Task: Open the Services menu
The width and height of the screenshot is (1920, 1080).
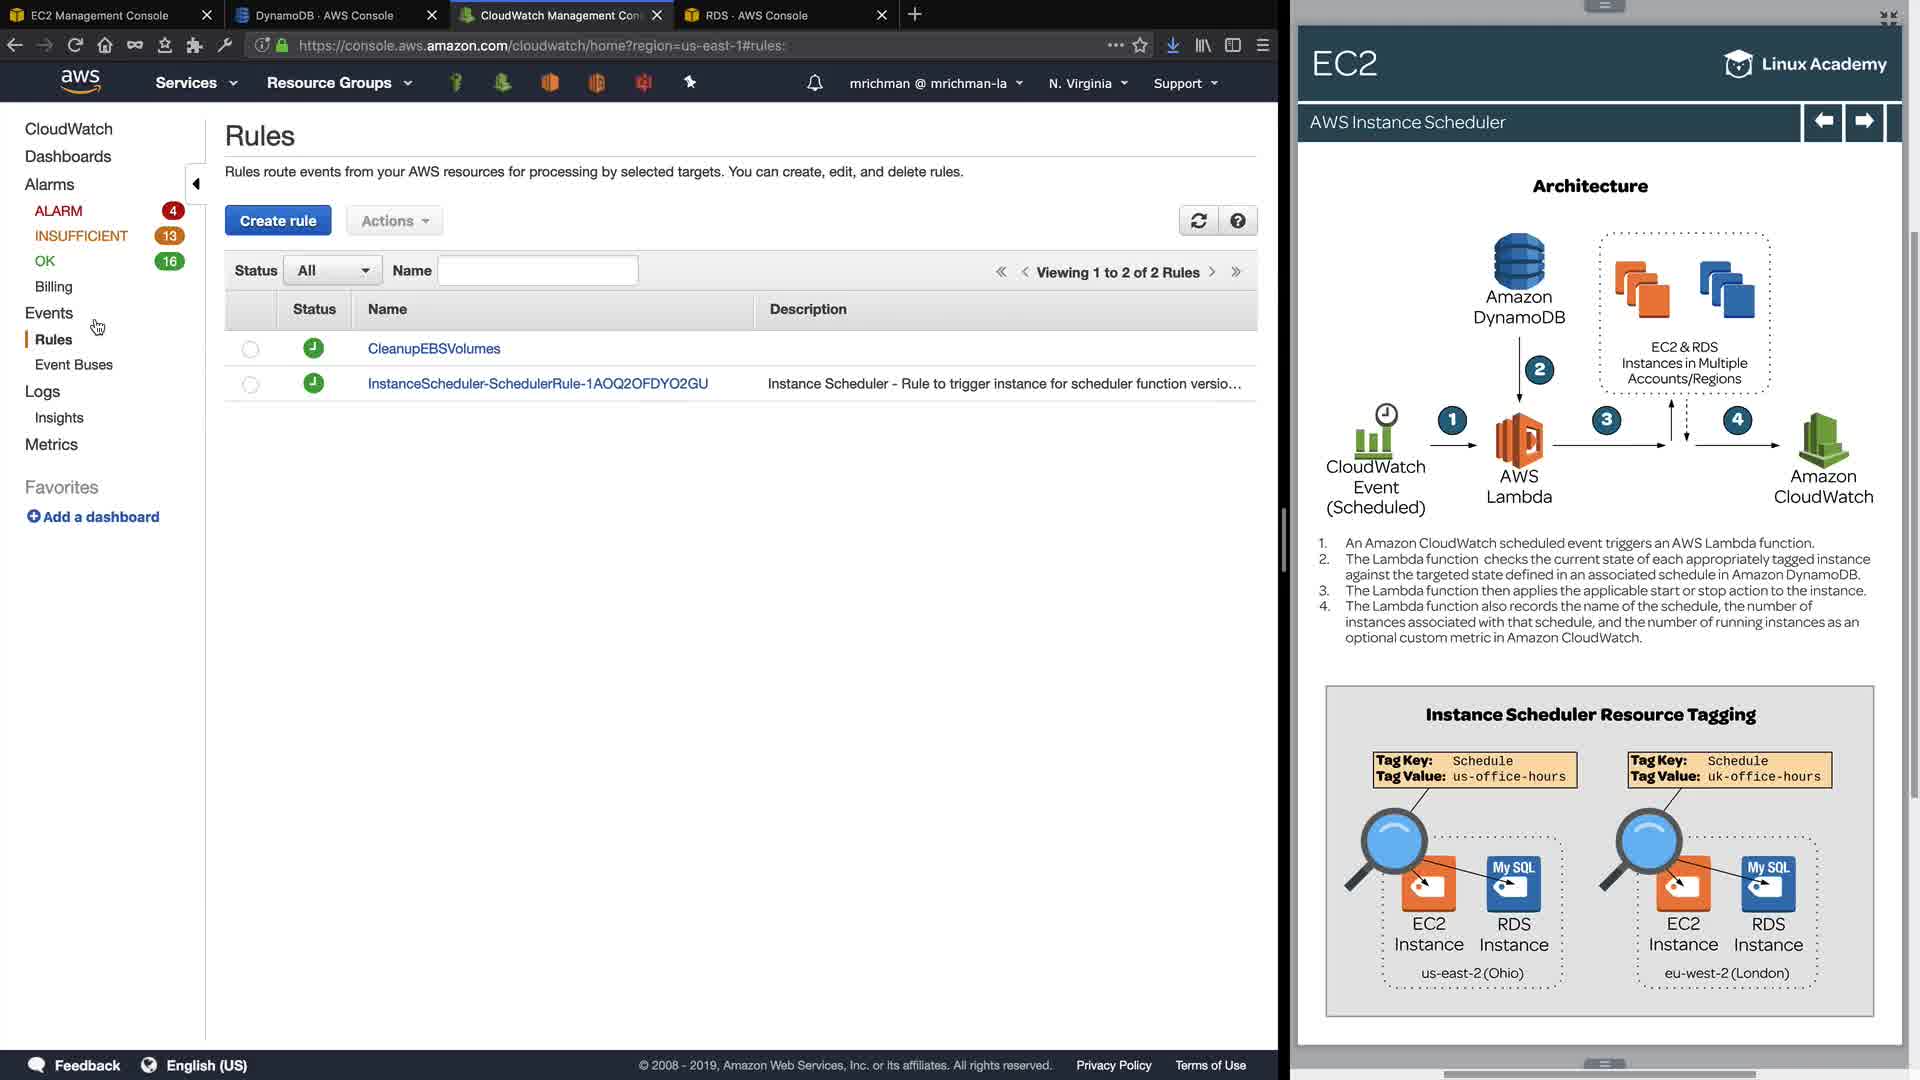Action: coord(196,83)
